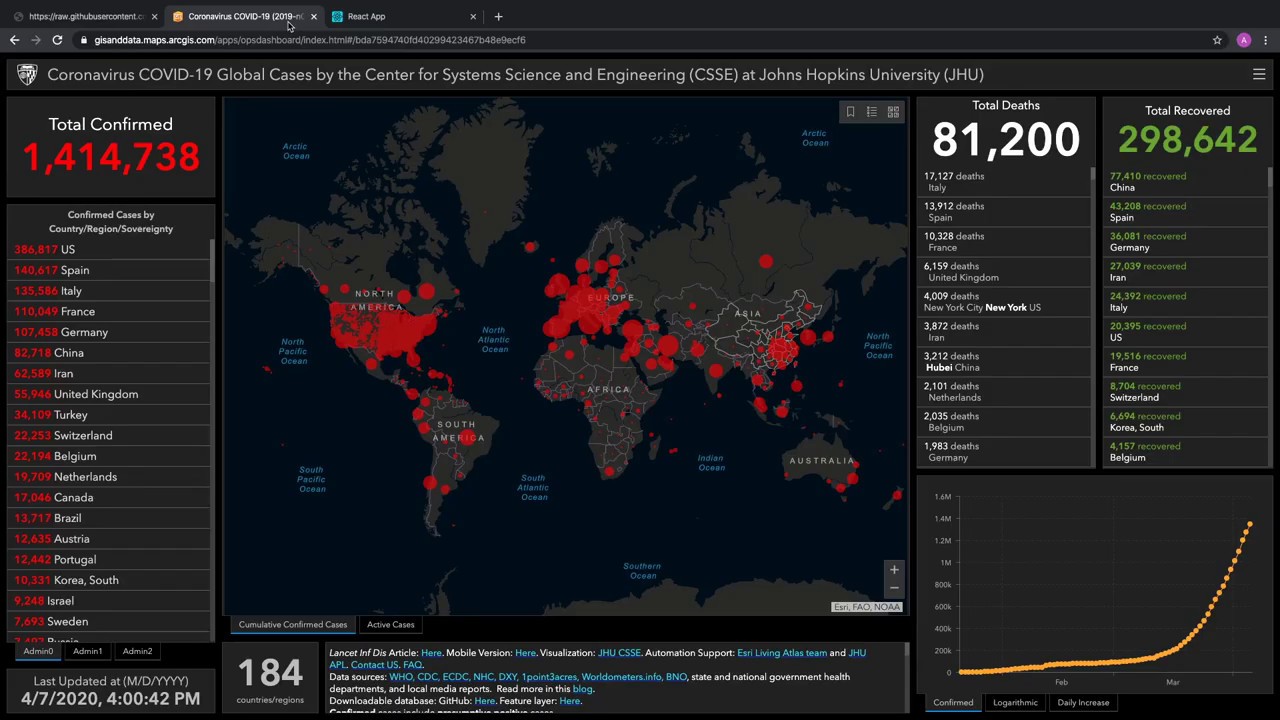Select Canada in confirmed list
1280x720 pixels.
pyautogui.click(x=109, y=497)
